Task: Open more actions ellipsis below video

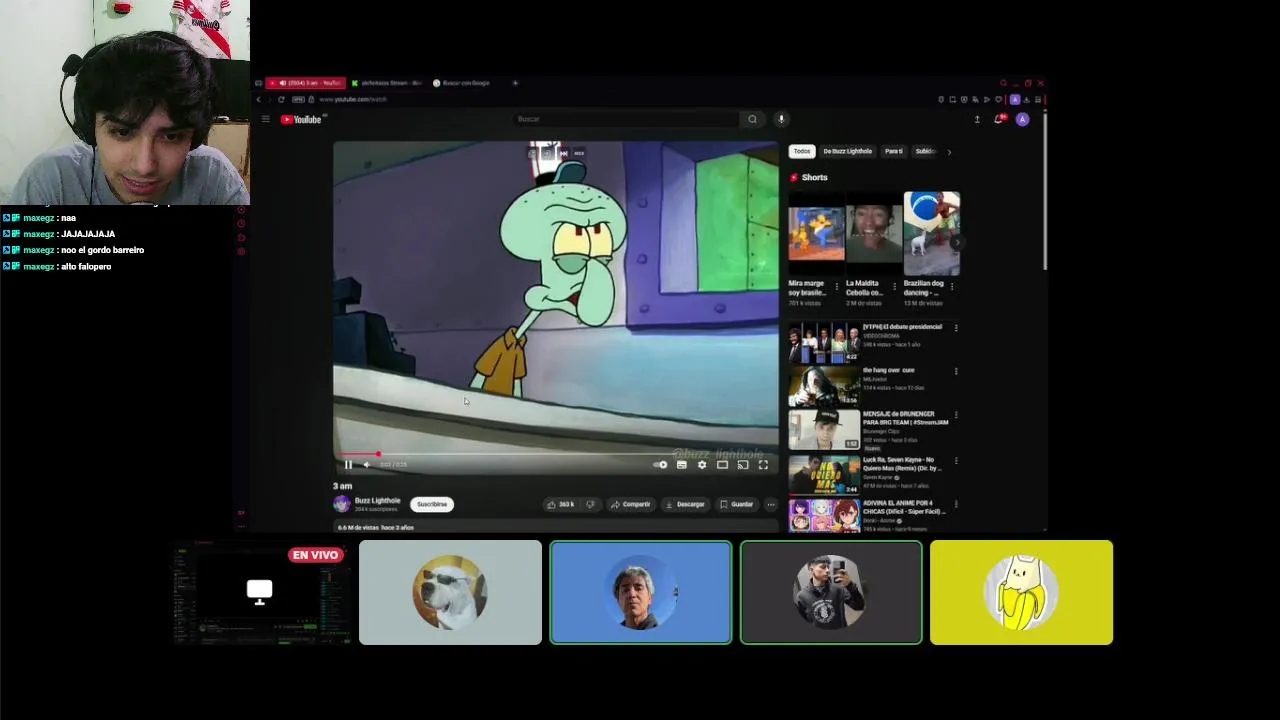Action: (771, 504)
